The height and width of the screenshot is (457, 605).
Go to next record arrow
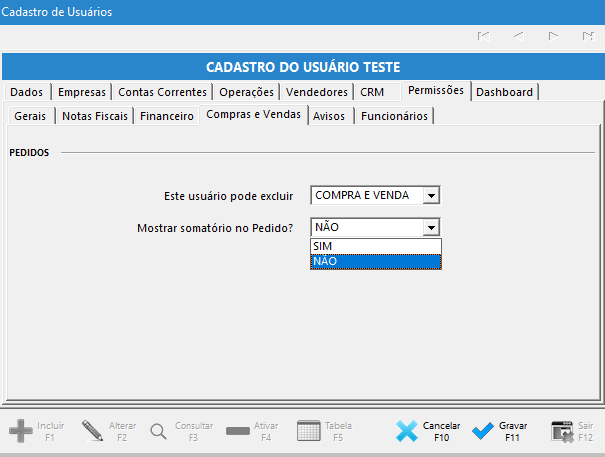[x=553, y=36]
